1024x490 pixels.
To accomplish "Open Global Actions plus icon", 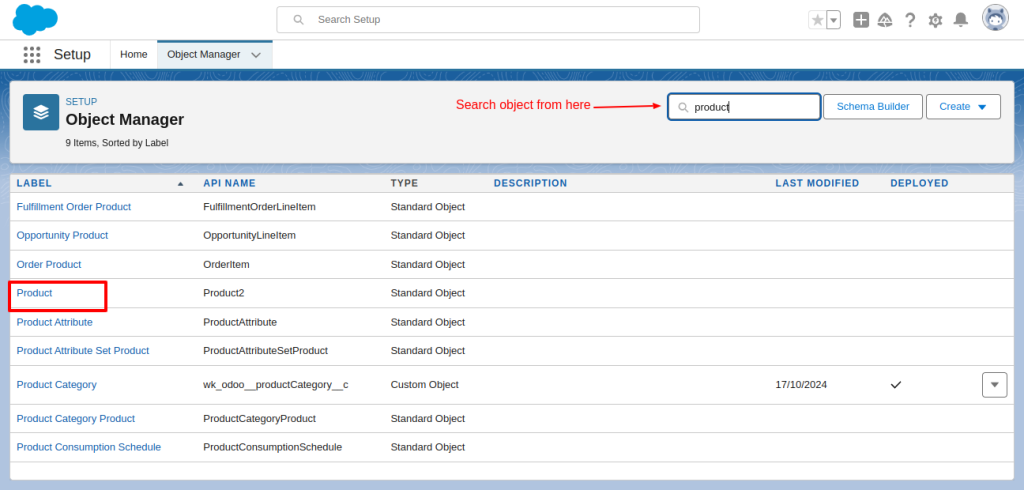I will pos(861,20).
